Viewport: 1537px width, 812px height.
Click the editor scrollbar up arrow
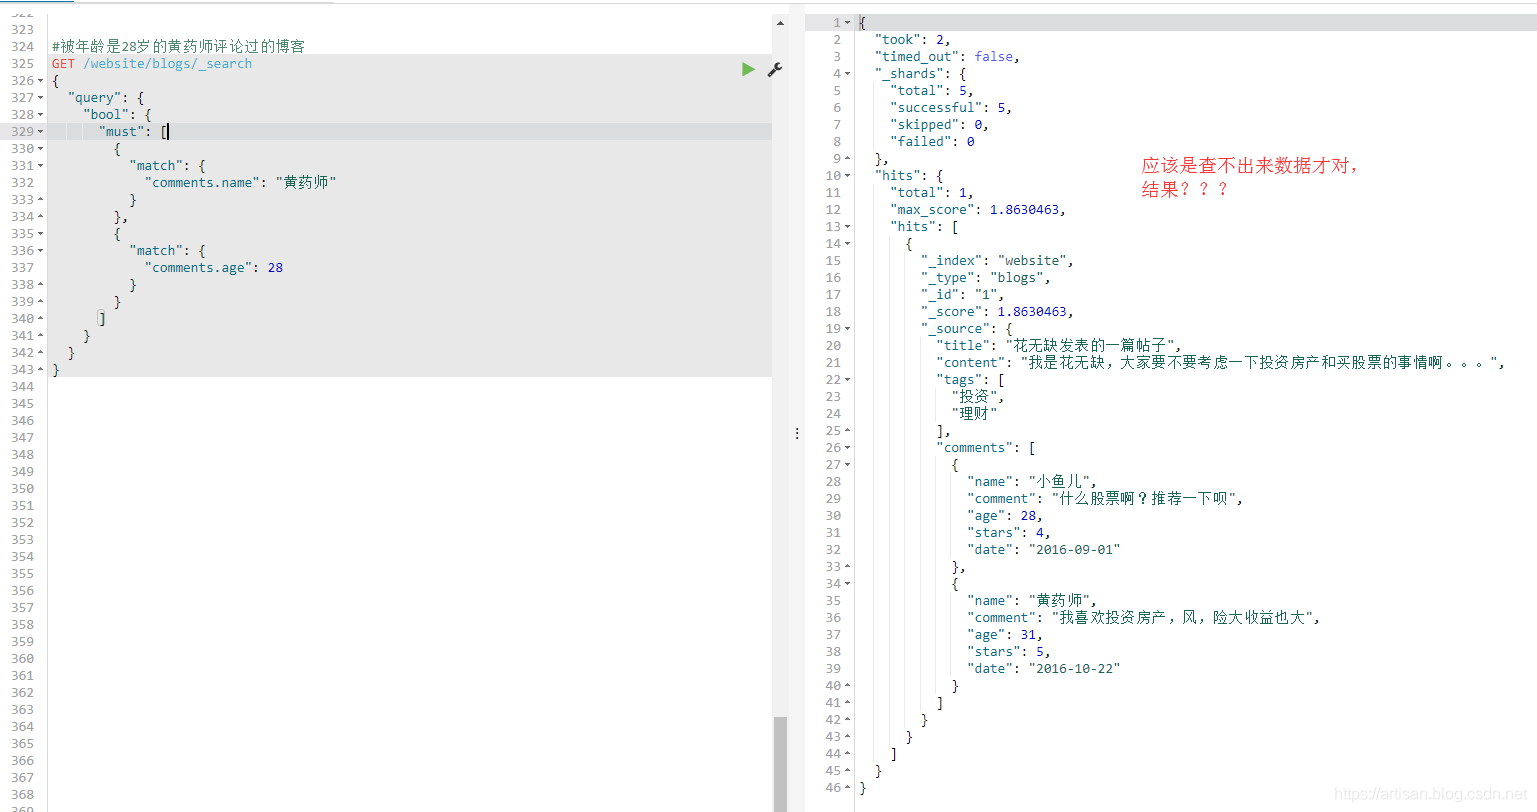coord(780,23)
